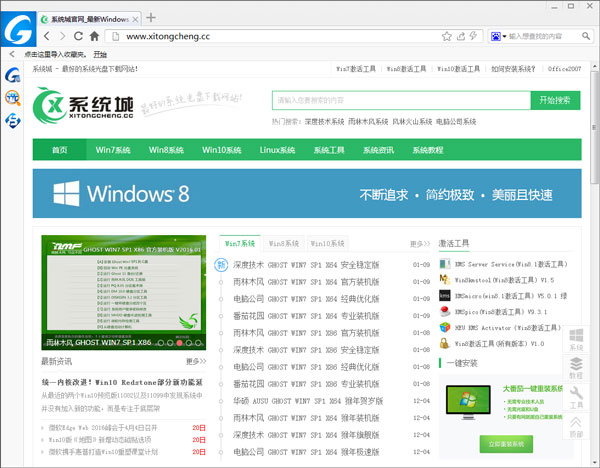Select Win10系统 in green nav bar
Screen dimensions: 600x468
tap(222, 150)
